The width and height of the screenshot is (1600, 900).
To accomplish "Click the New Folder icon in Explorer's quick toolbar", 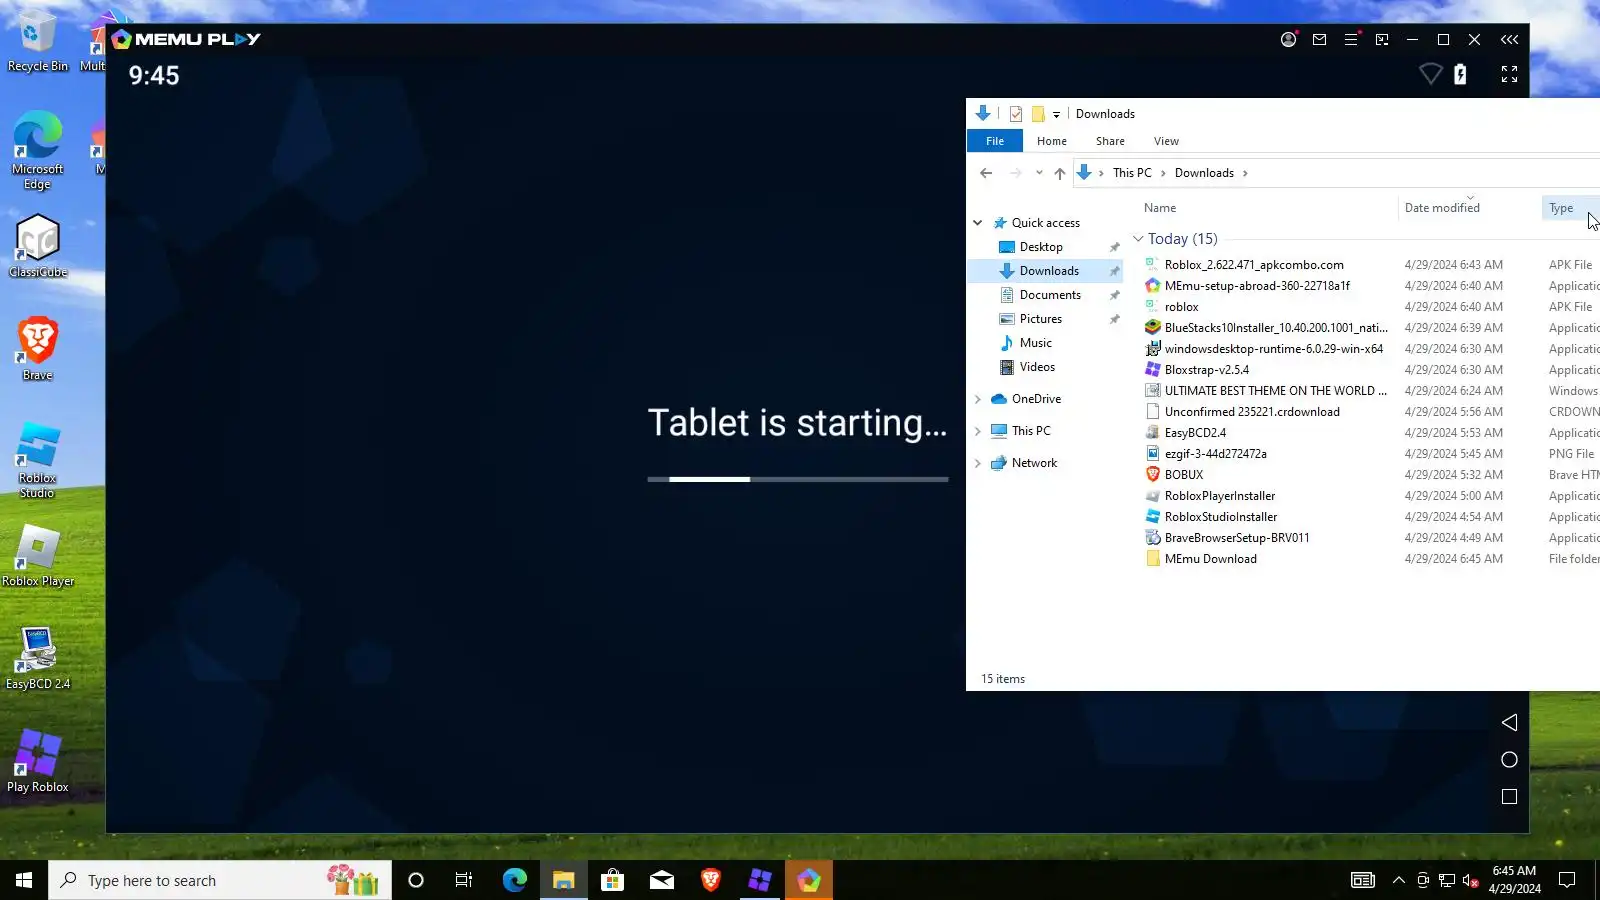I will [x=1038, y=114].
